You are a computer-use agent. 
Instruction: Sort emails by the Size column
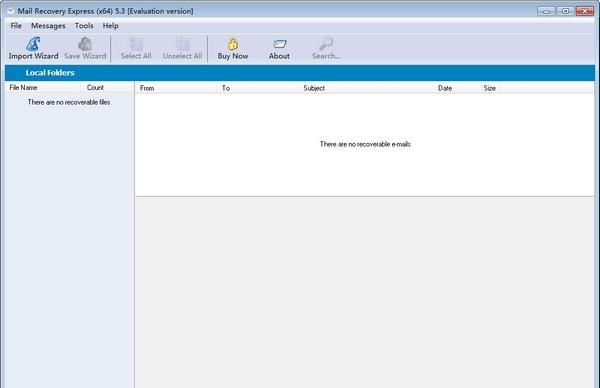coord(489,88)
